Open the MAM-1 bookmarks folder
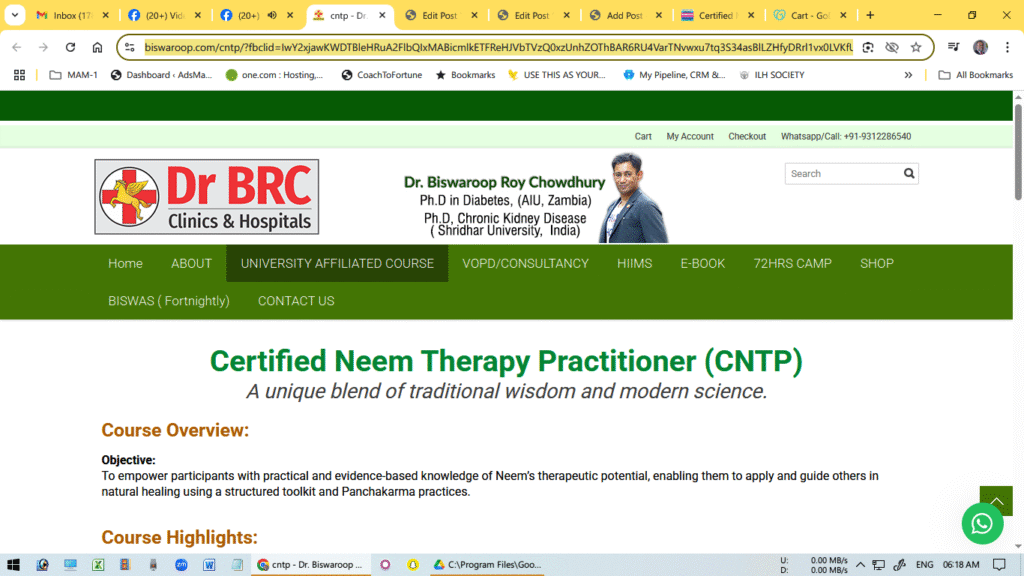 [x=74, y=75]
